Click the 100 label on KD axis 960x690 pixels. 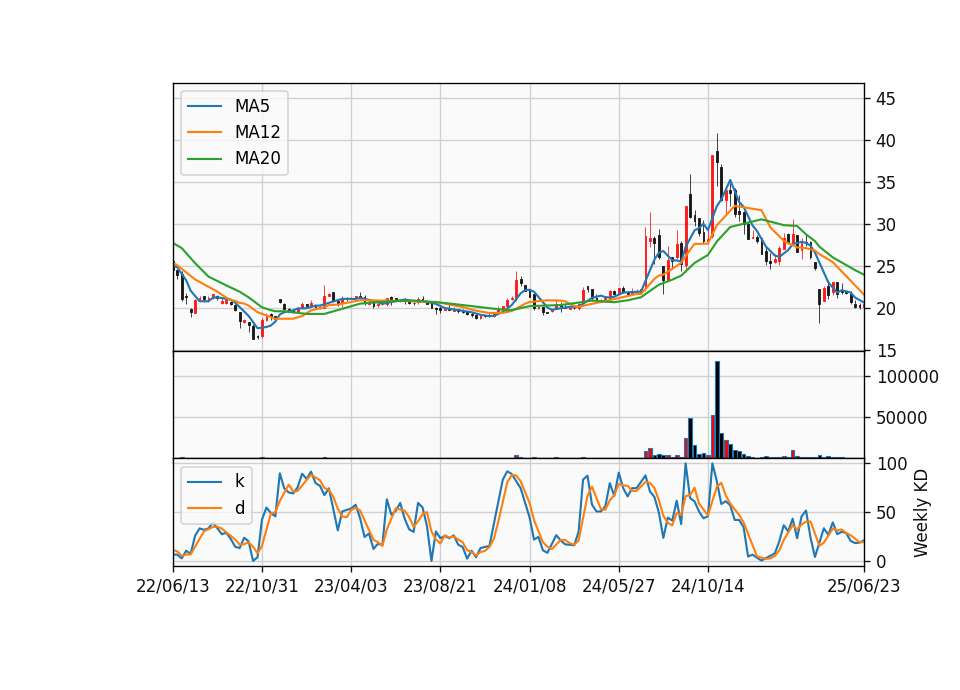point(892,464)
